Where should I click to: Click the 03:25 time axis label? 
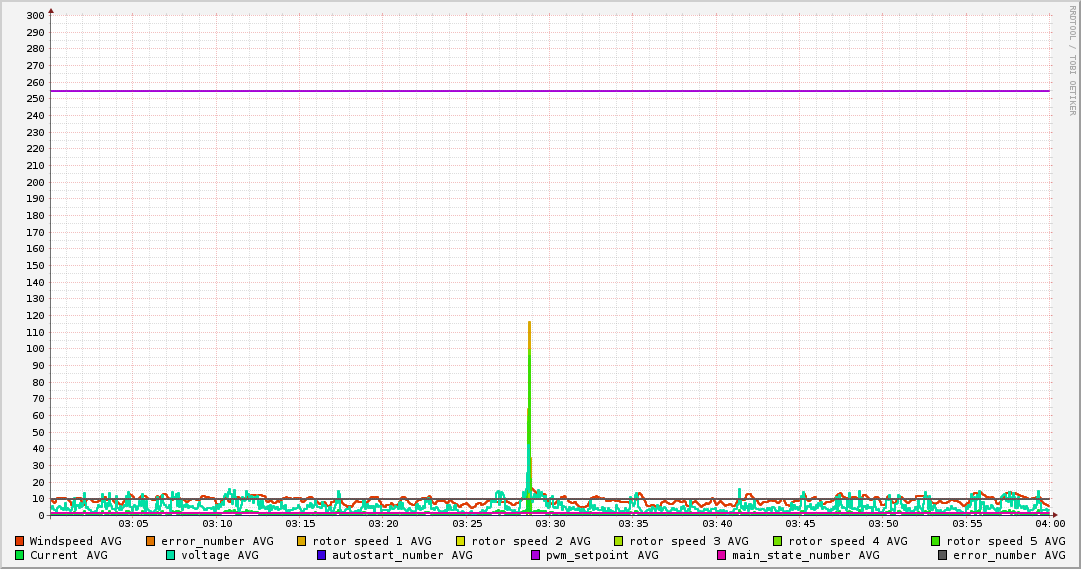point(467,524)
